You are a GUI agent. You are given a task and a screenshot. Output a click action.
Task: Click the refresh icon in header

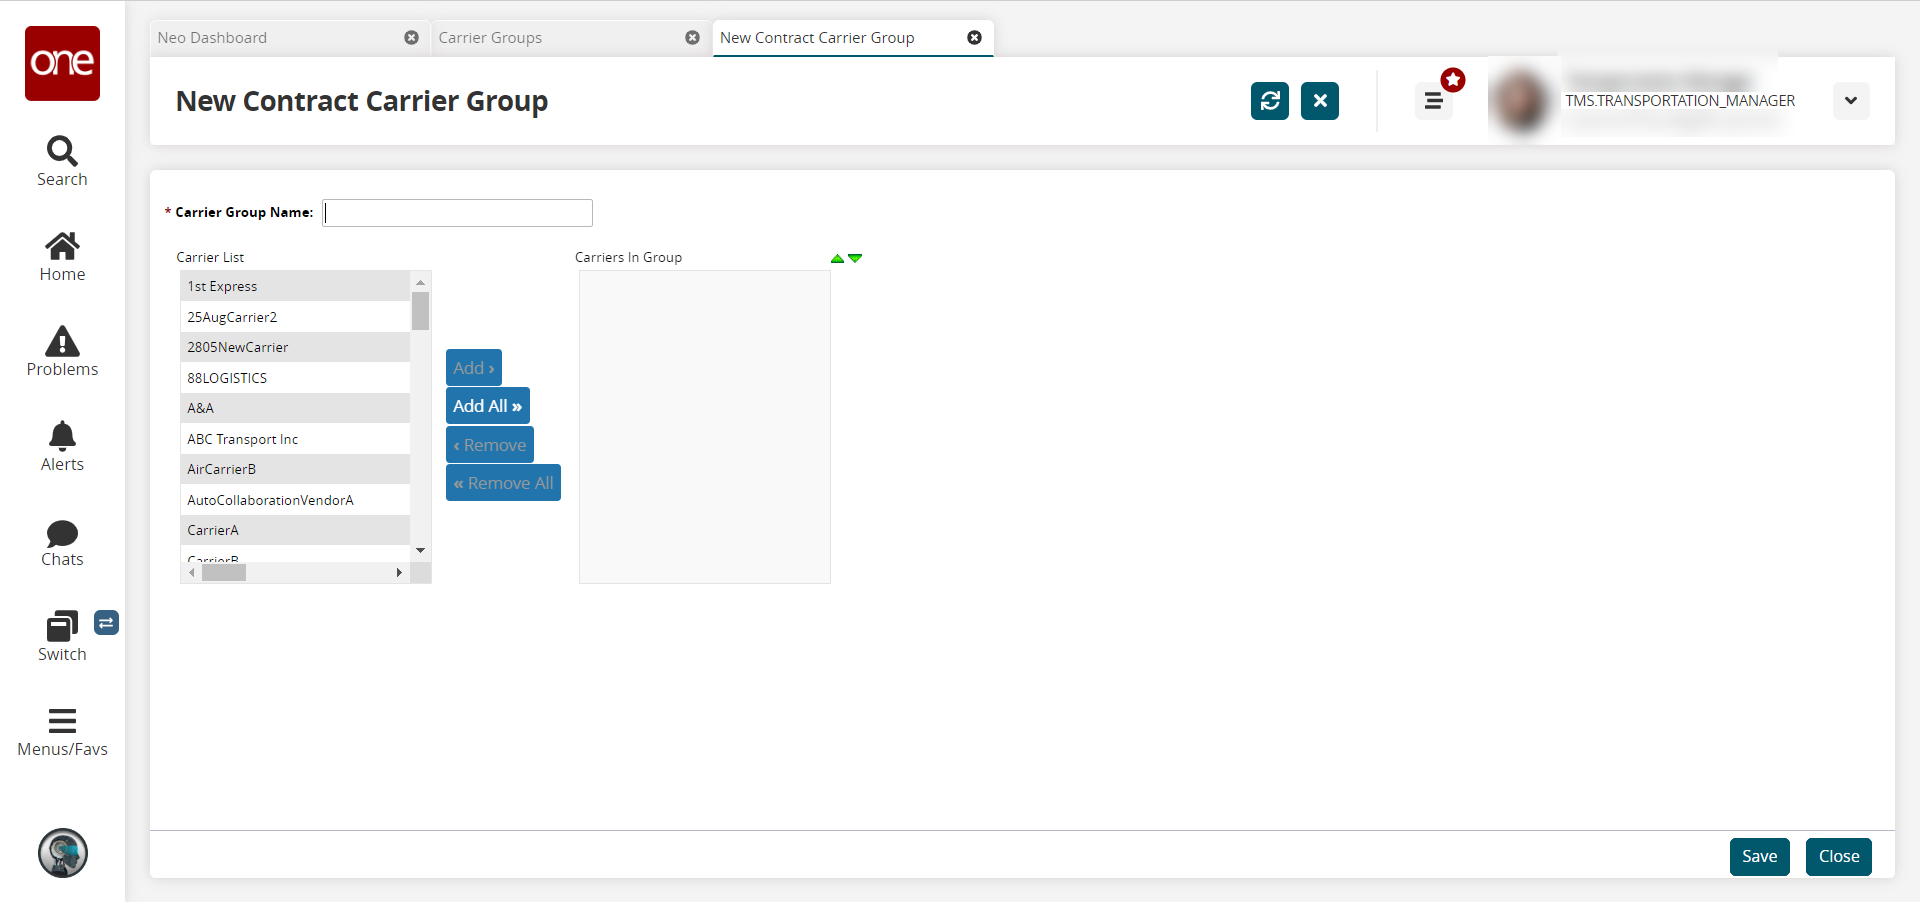(x=1269, y=101)
